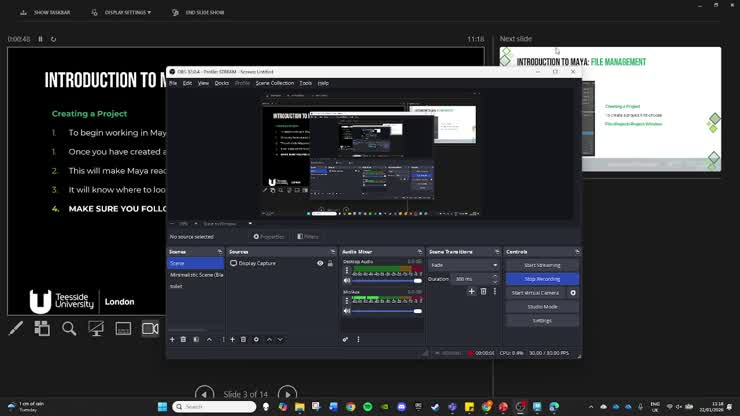Click Show Taskbar in presenter view
The image size is (740, 416).
pyautogui.click(x=45, y=12)
